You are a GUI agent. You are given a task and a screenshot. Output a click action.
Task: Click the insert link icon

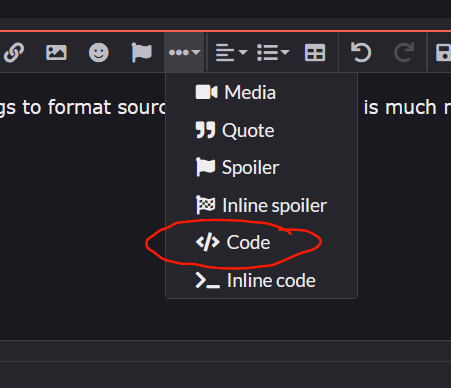13,52
